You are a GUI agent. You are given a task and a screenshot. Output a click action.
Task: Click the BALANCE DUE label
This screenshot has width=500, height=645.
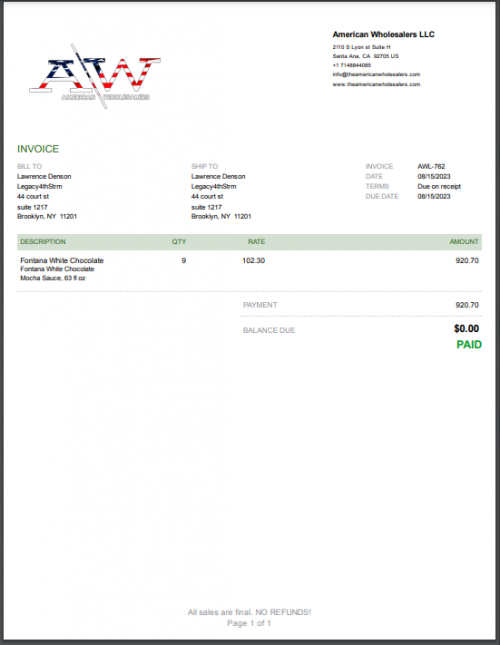pos(269,330)
